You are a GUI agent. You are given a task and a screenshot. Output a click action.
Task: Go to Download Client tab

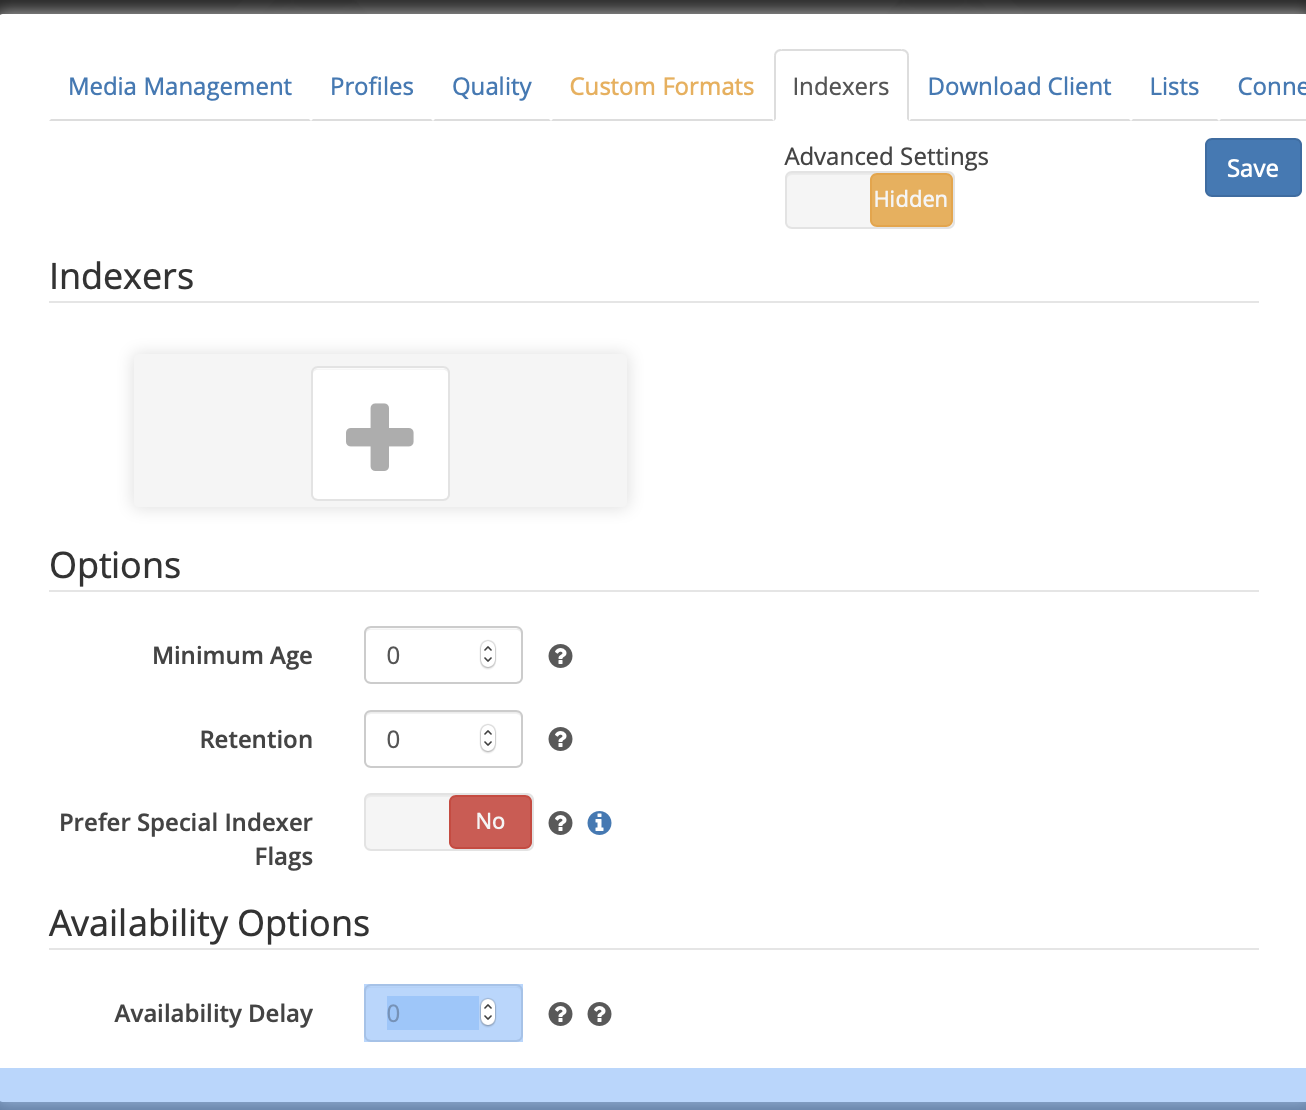pyautogui.click(x=1019, y=87)
